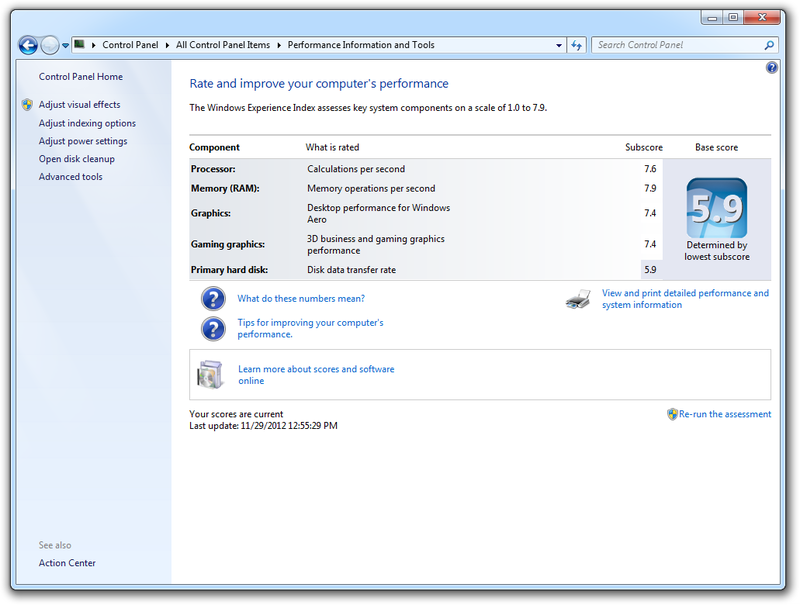The image size is (800, 605).
Task: Click the software box icon beside Learn more
Action: 210,374
